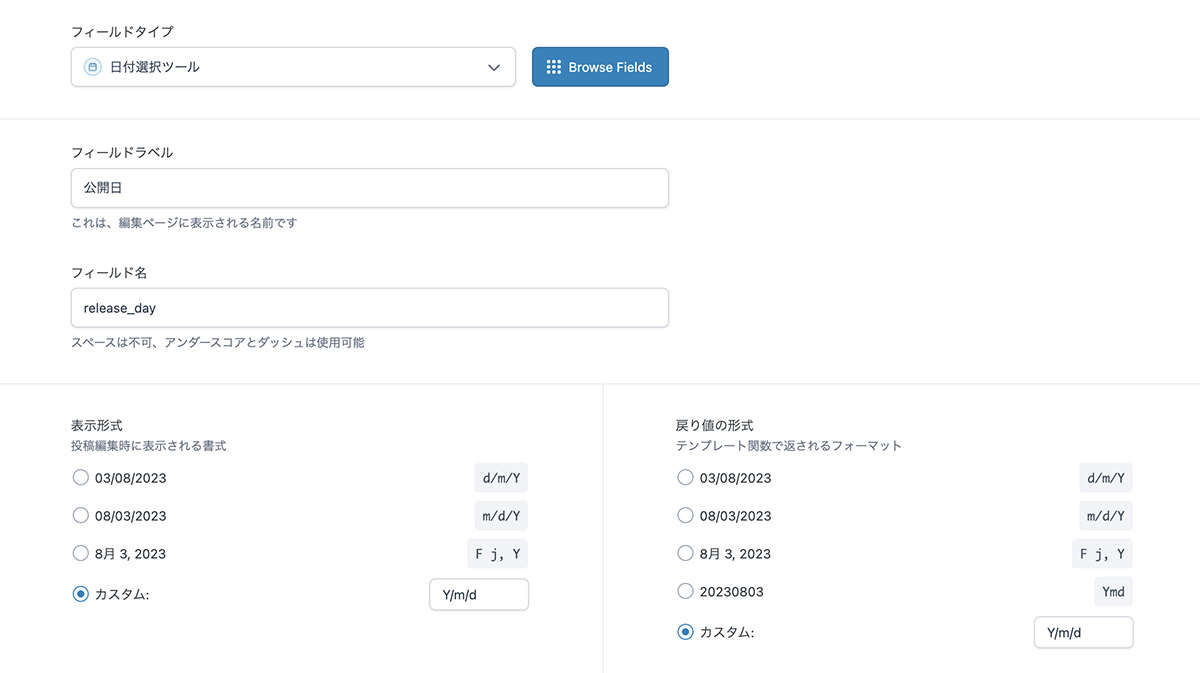Screen dimensions: 1200x673
Task: Click the Browse Fields button
Action: pyautogui.click(x=600, y=67)
